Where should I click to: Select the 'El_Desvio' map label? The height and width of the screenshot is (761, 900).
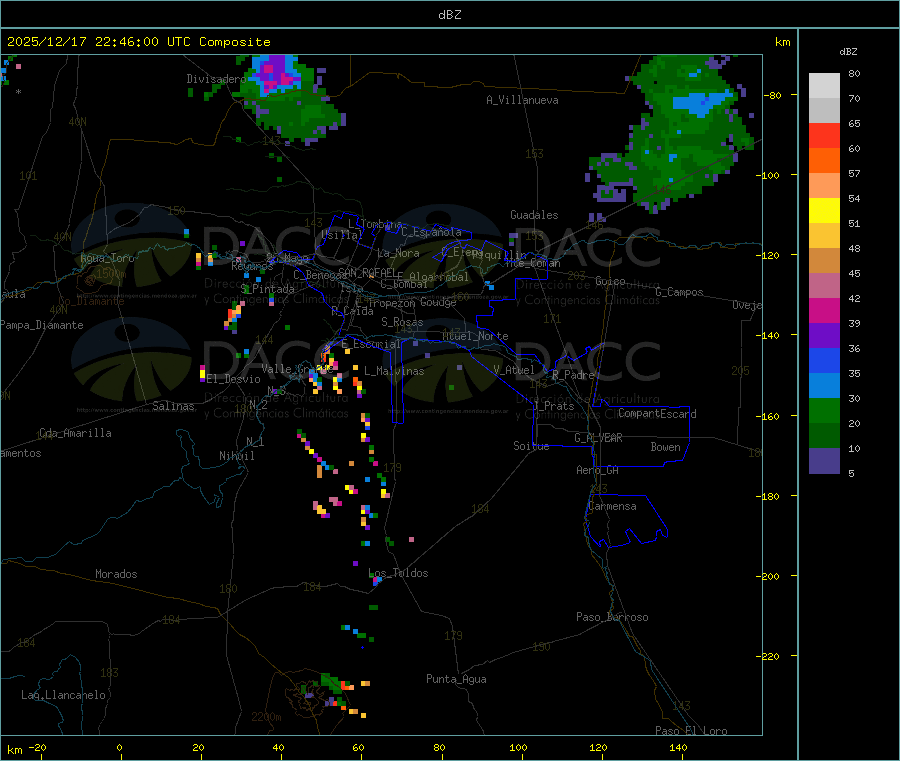(233, 379)
